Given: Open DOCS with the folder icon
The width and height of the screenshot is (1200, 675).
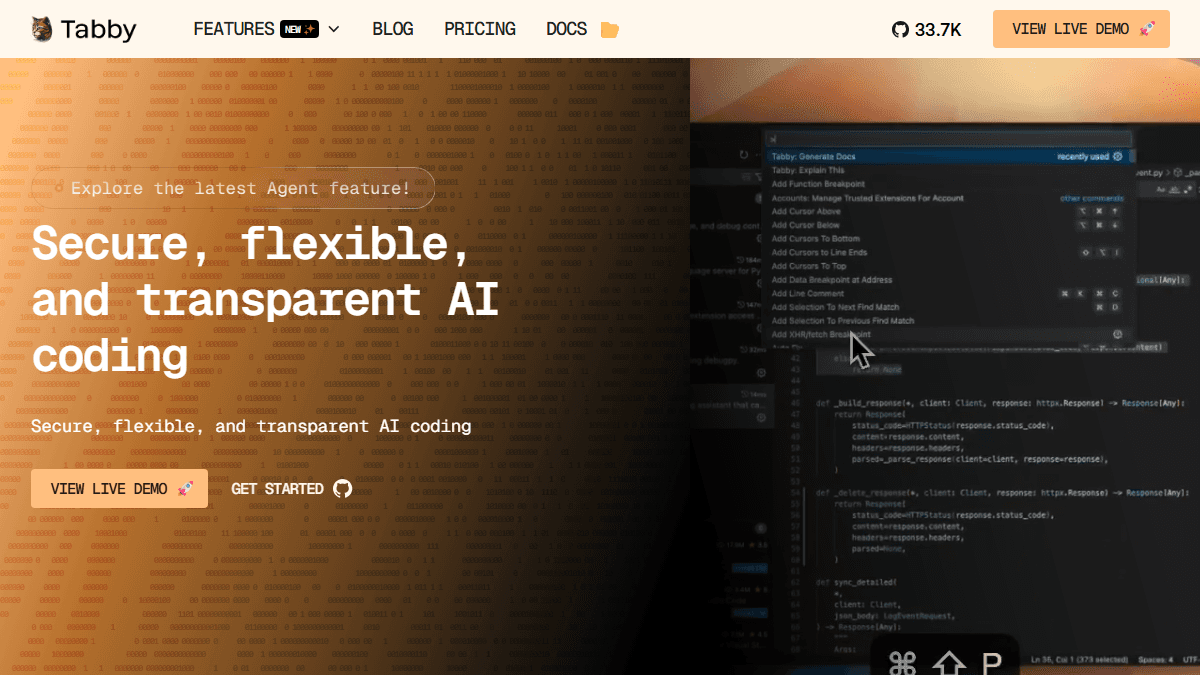Looking at the screenshot, I should 582,29.
